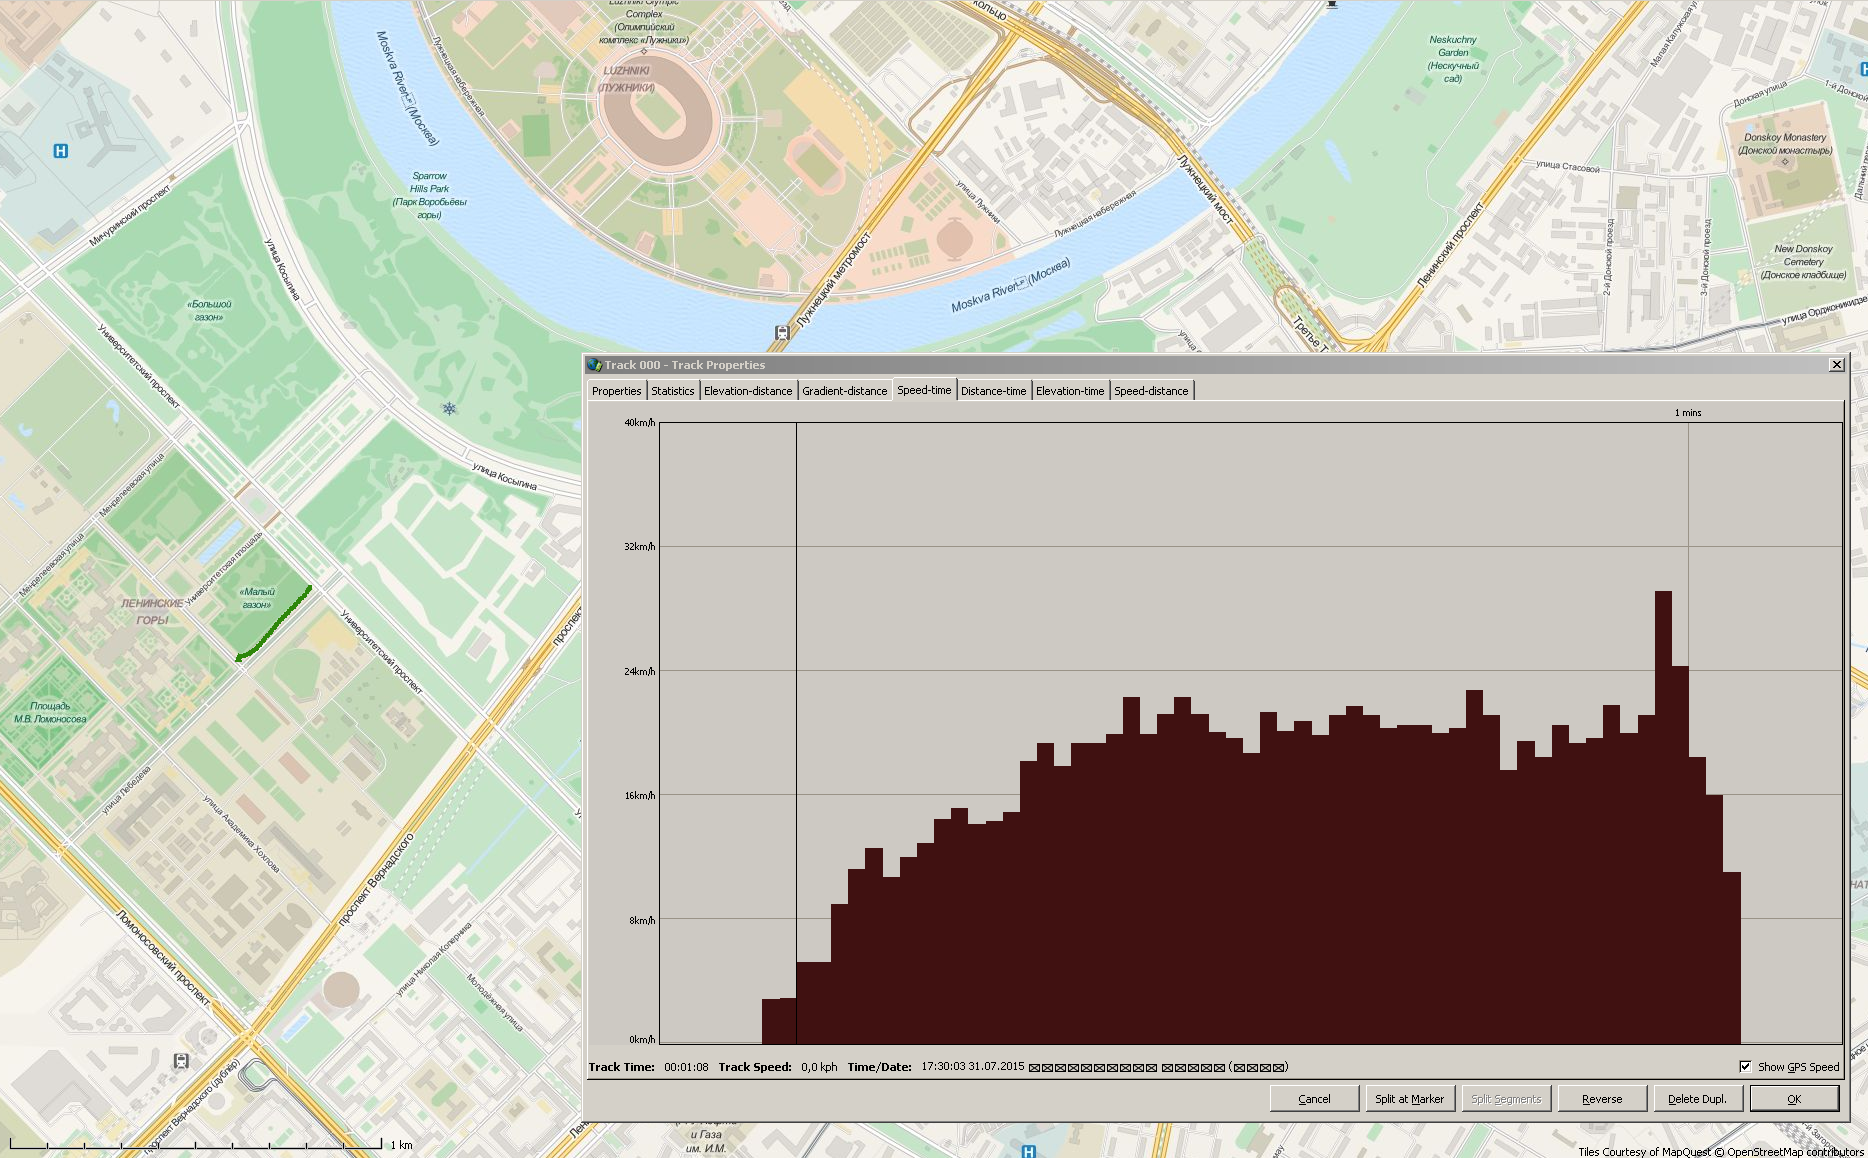
Task: Select the Gradient-distance tab
Action: 844,391
